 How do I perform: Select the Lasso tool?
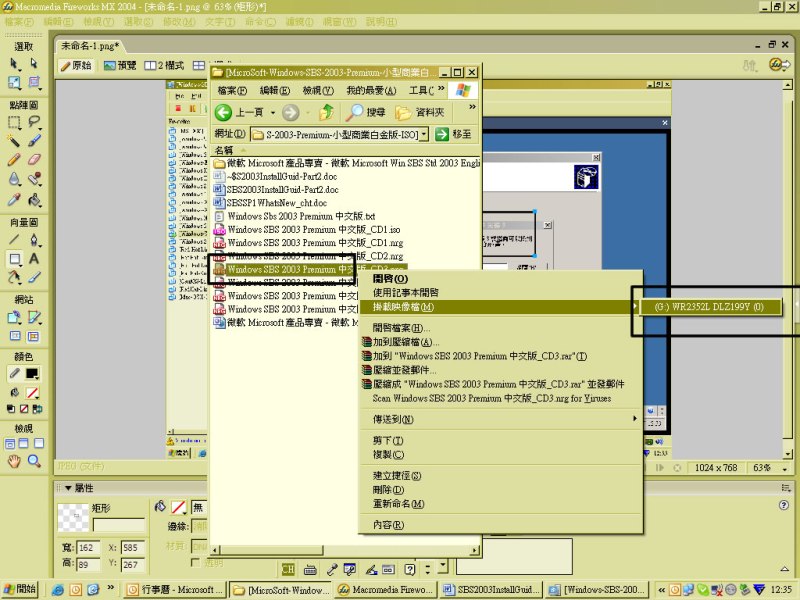[x=34, y=122]
